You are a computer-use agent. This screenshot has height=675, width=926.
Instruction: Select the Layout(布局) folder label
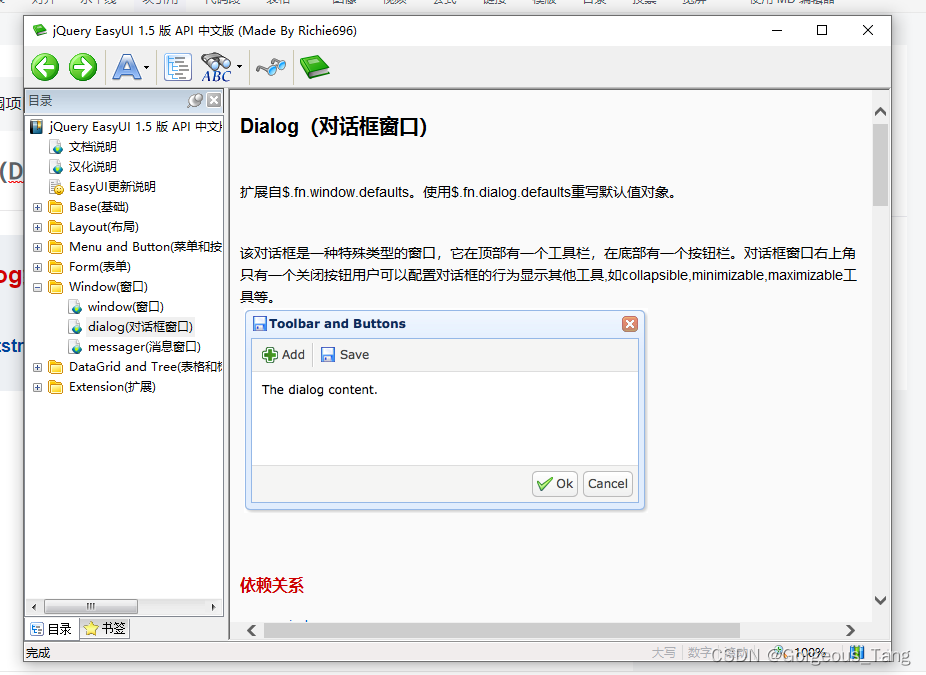103,227
